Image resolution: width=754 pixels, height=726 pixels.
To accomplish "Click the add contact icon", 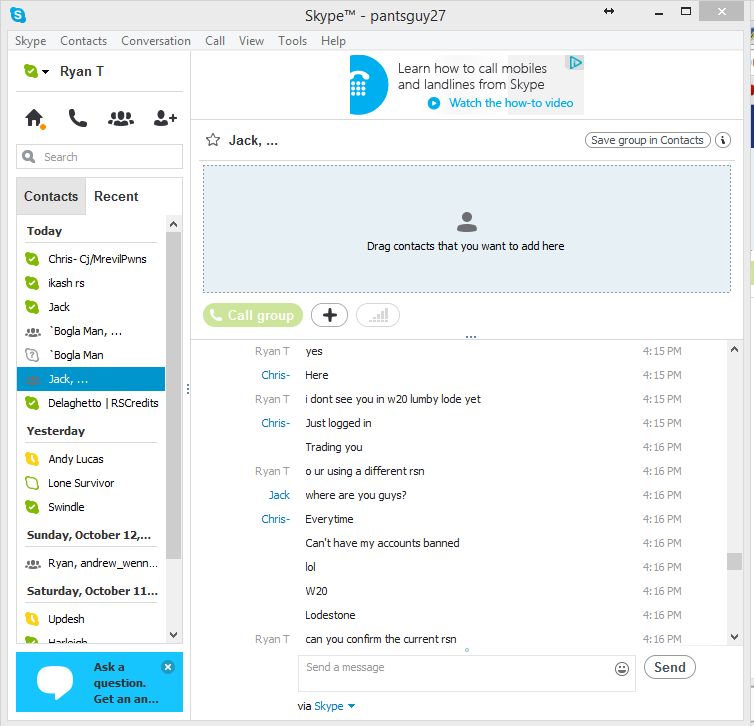I will click(x=165, y=118).
